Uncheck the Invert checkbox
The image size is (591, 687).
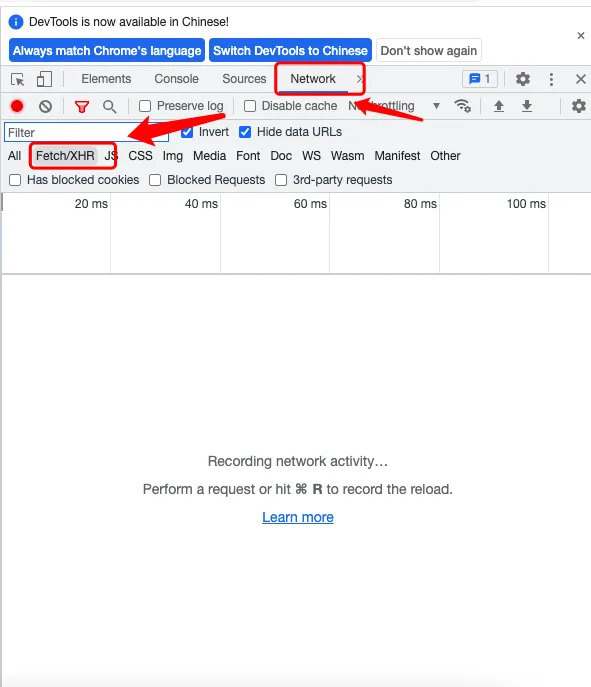coord(187,132)
